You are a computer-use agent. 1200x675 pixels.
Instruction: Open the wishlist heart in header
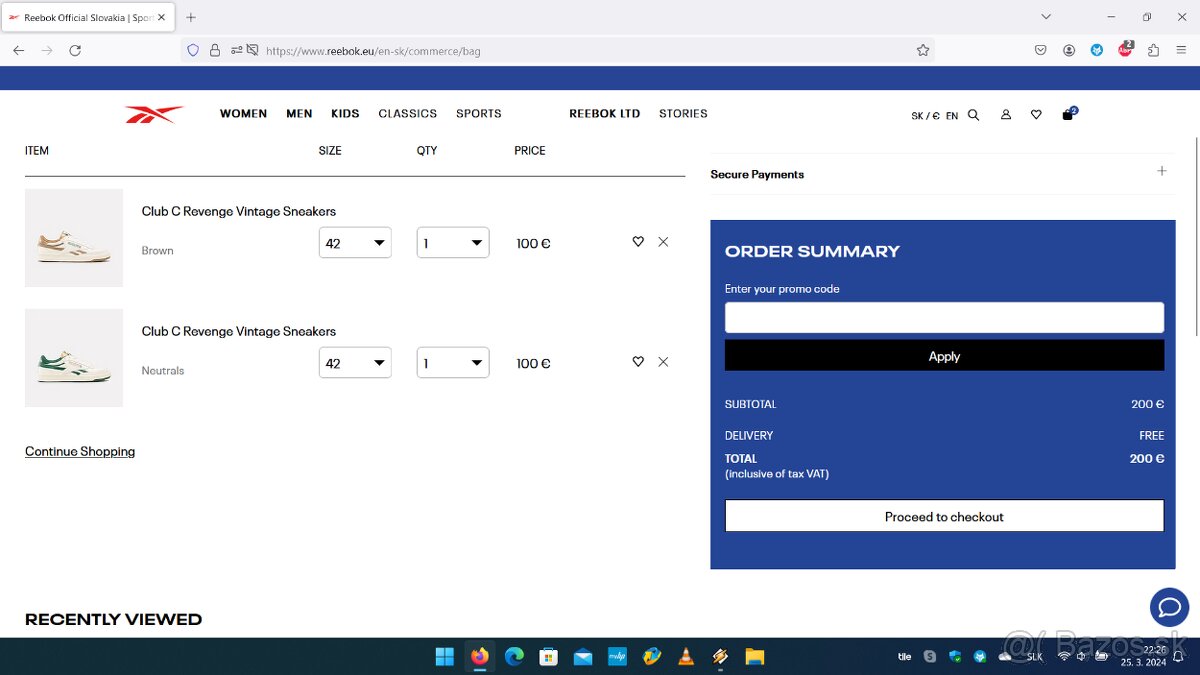click(1036, 115)
